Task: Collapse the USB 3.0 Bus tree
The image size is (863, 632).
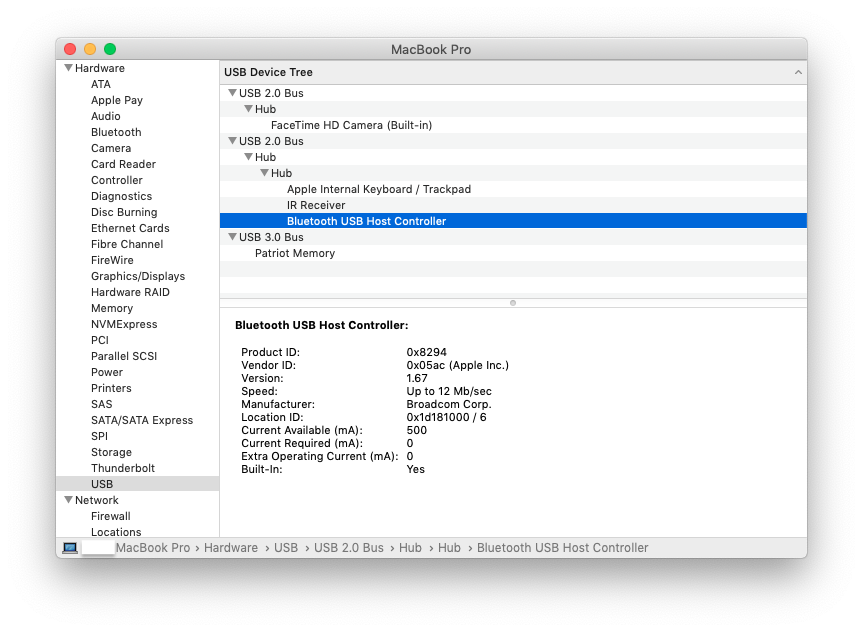Action: (x=232, y=237)
